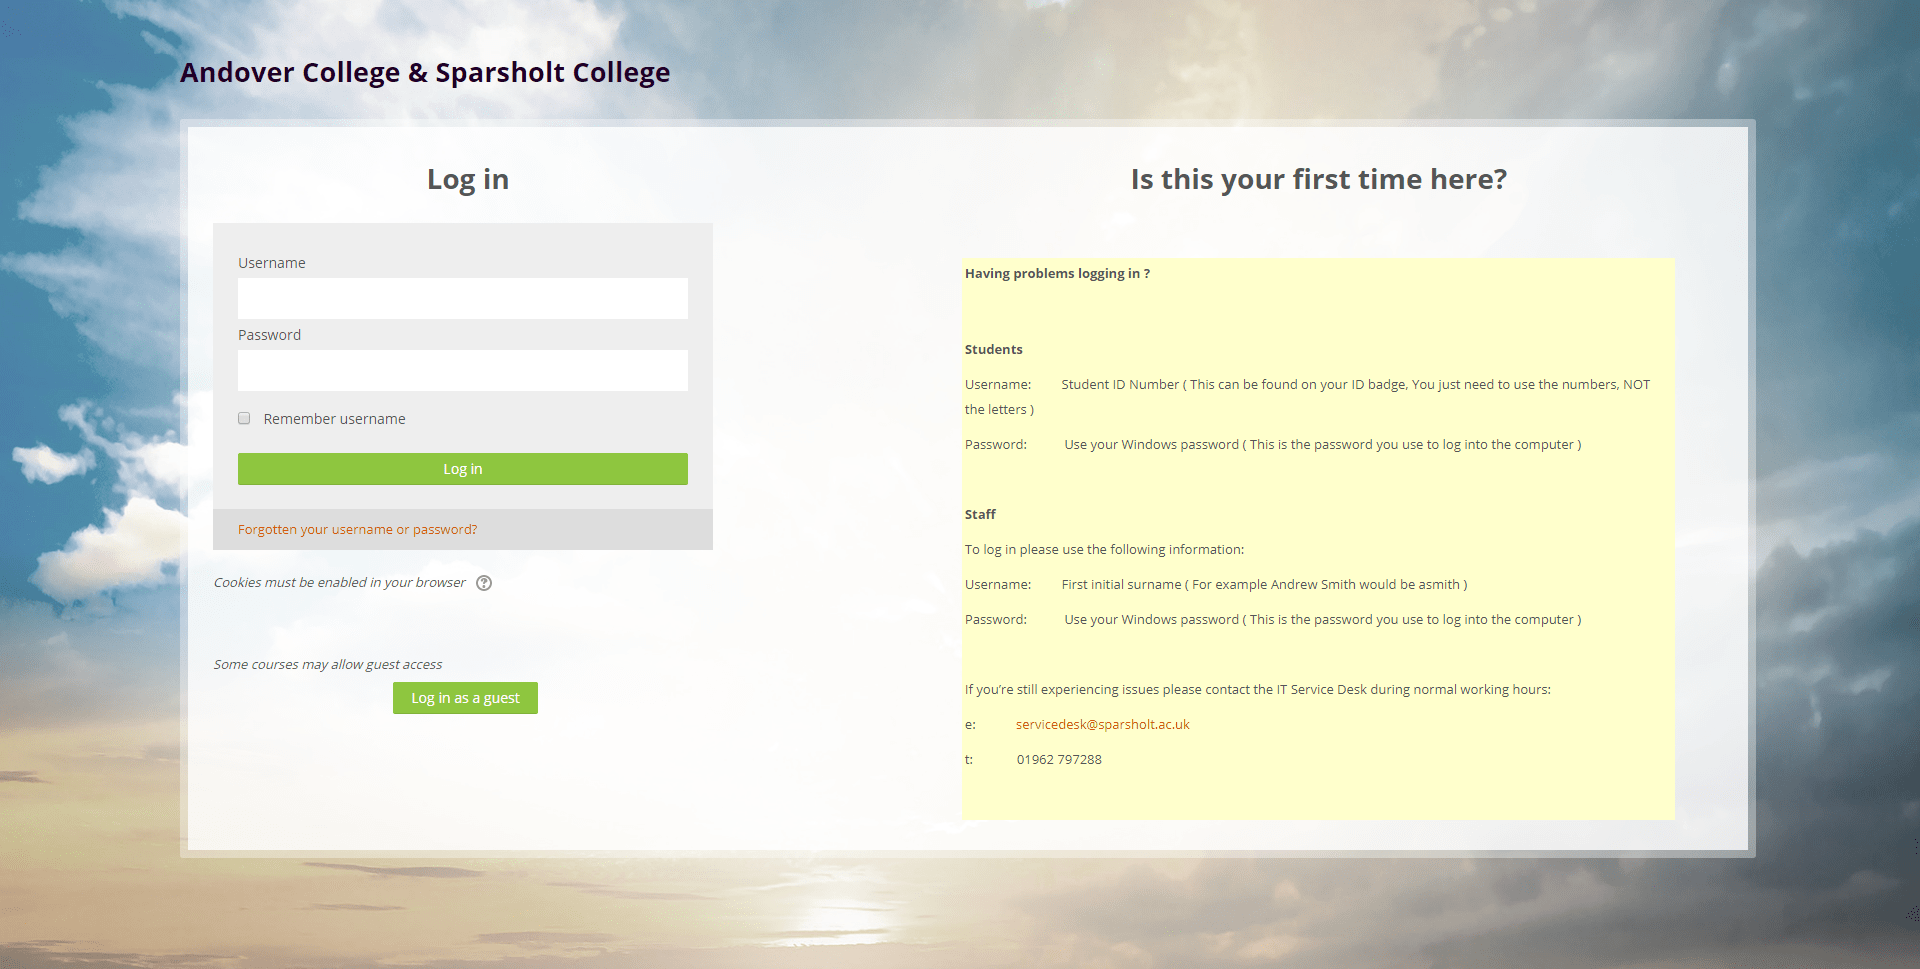Image resolution: width=1920 pixels, height=969 pixels.
Task: Click 'First initial surname' example text
Action: pyautogui.click(x=1264, y=584)
